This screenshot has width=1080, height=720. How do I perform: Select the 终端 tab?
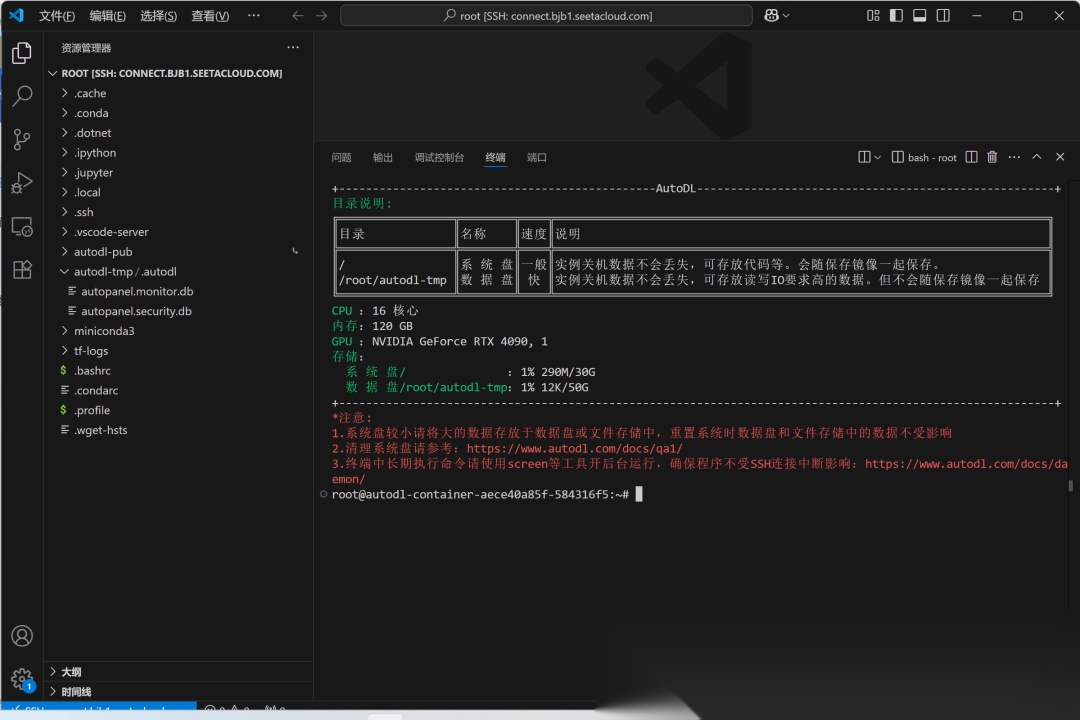click(x=495, y=157)
